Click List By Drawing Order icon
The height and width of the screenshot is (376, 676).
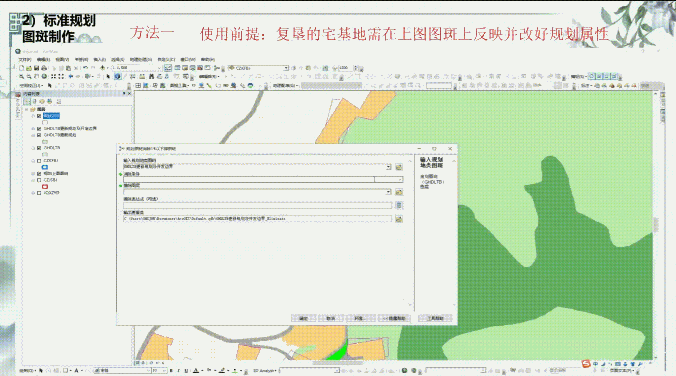(27, 101)
